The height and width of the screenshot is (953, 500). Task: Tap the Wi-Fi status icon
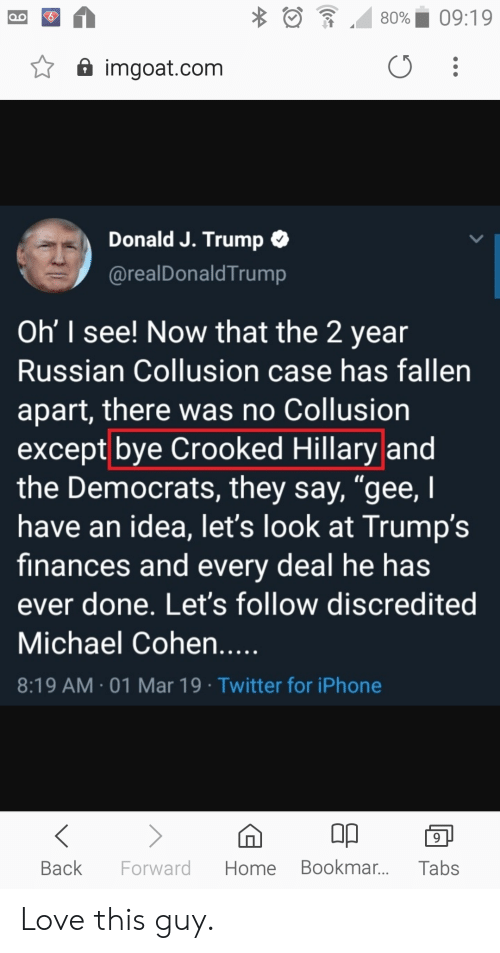tap(327, 18)
